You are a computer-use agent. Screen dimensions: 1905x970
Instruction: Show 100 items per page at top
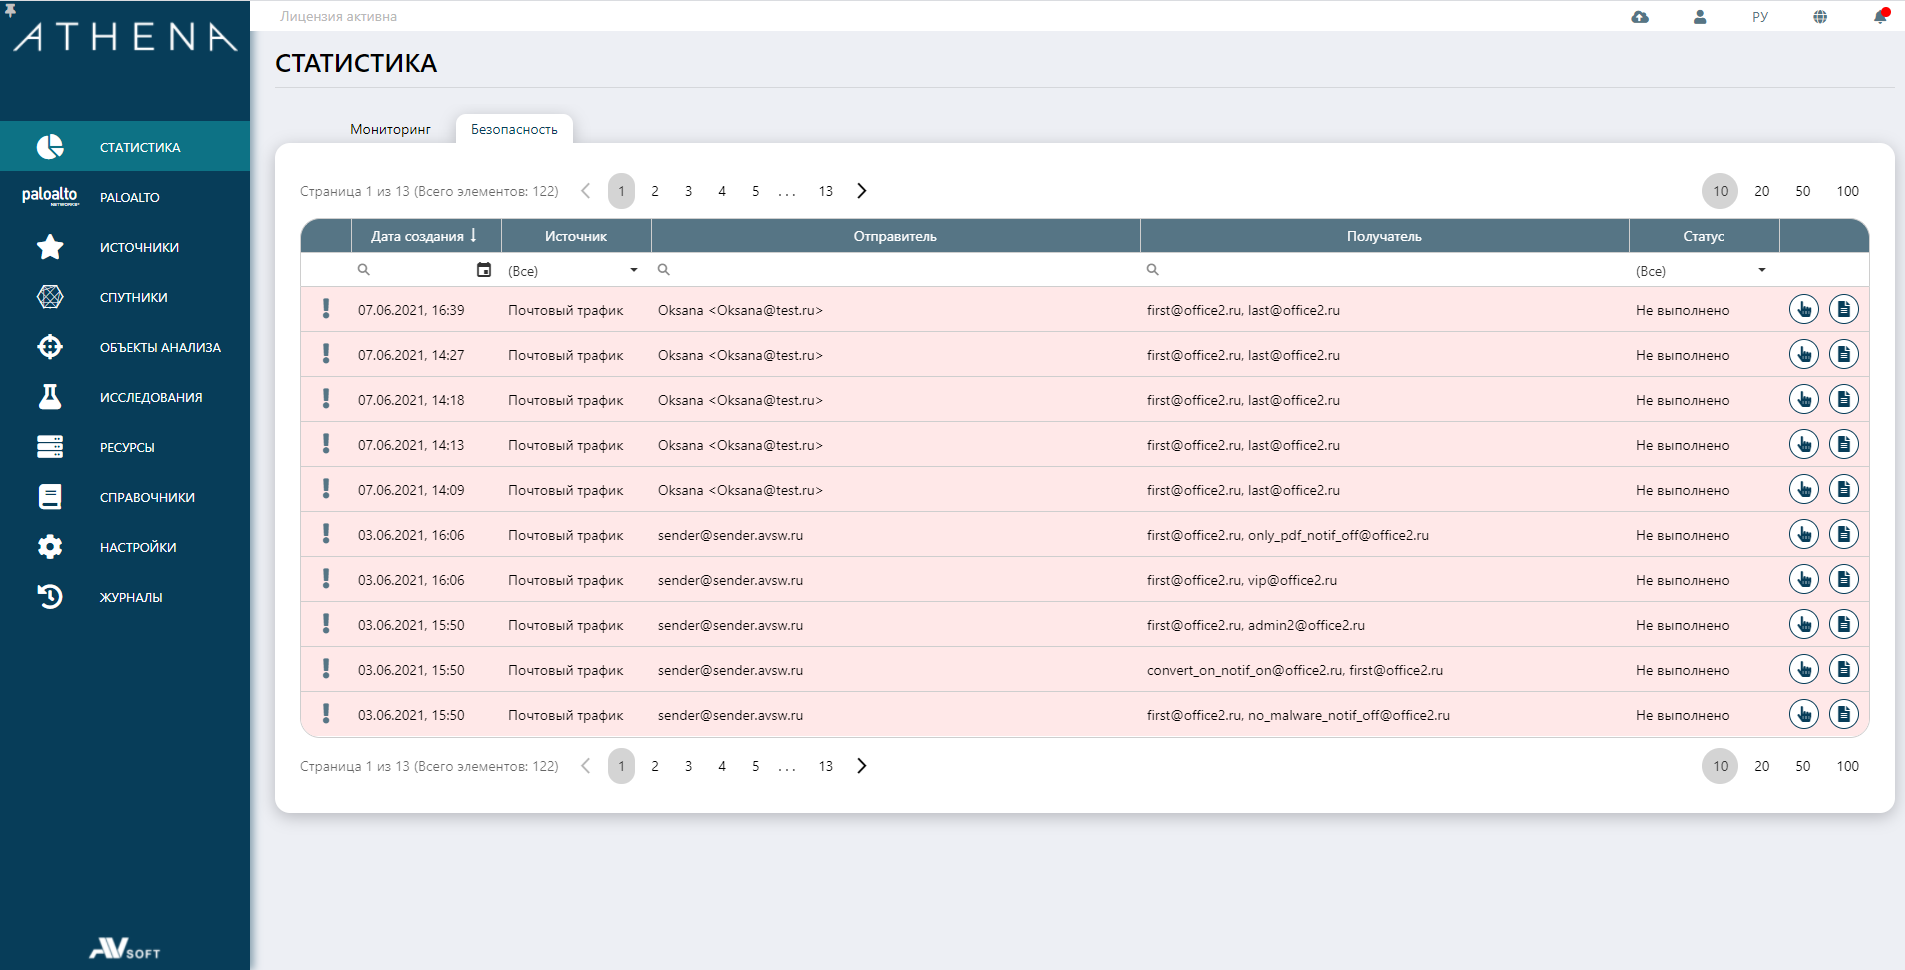(1847, 191)
